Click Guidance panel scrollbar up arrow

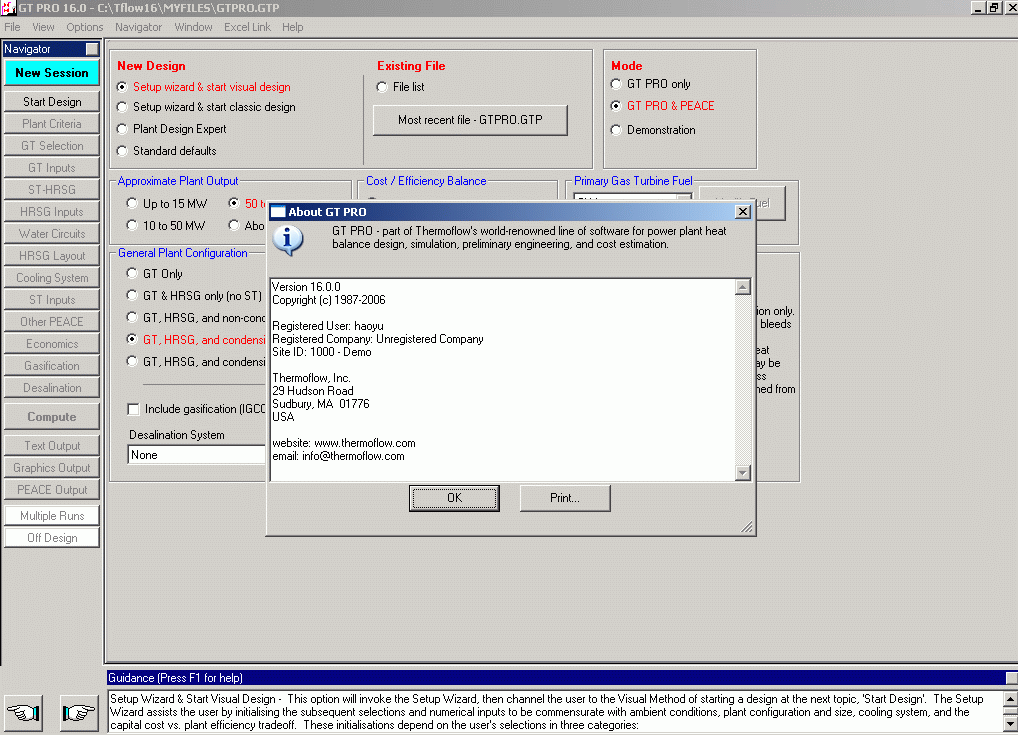1011,699
